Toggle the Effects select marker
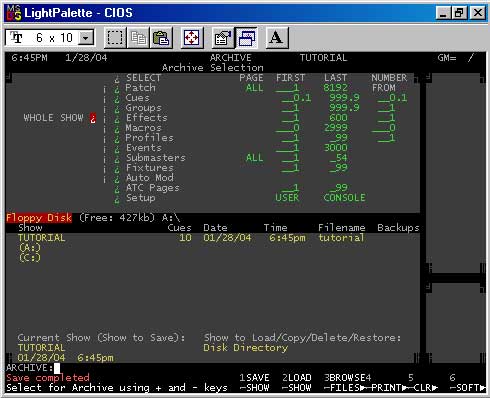This screenshot has width=490, height=398. [x=117, y=119]
